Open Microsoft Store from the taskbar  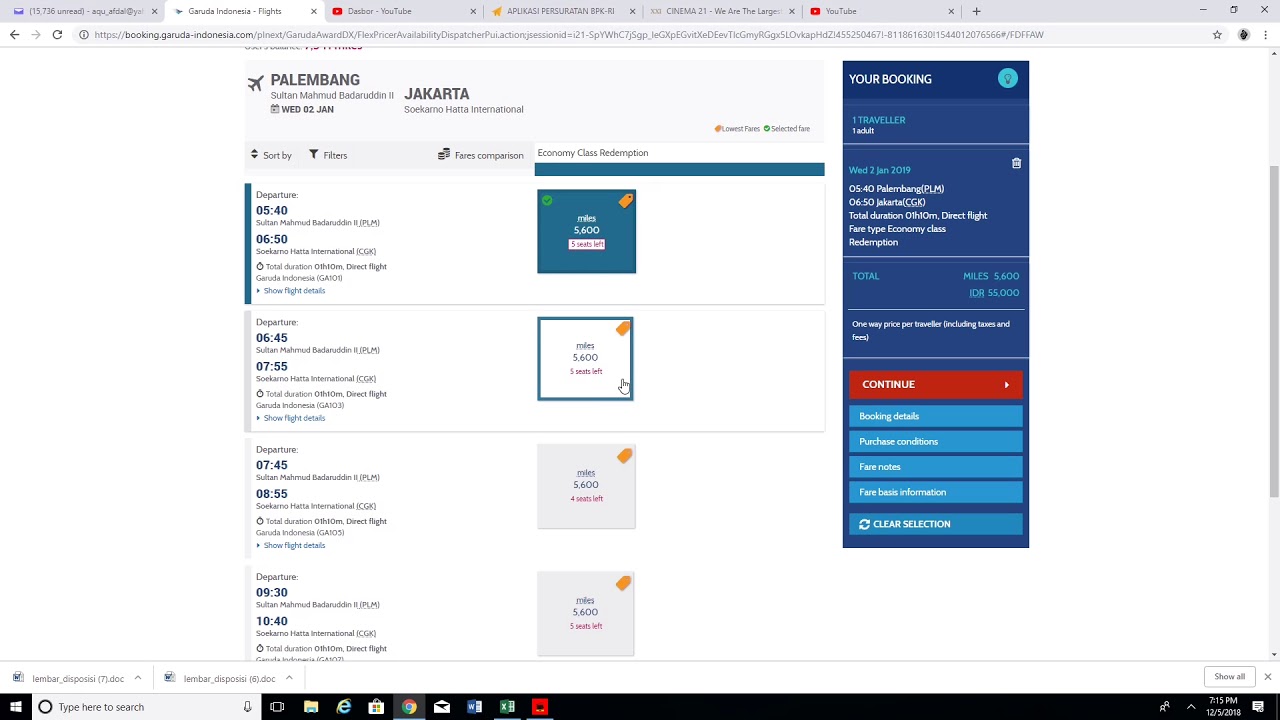376,707
